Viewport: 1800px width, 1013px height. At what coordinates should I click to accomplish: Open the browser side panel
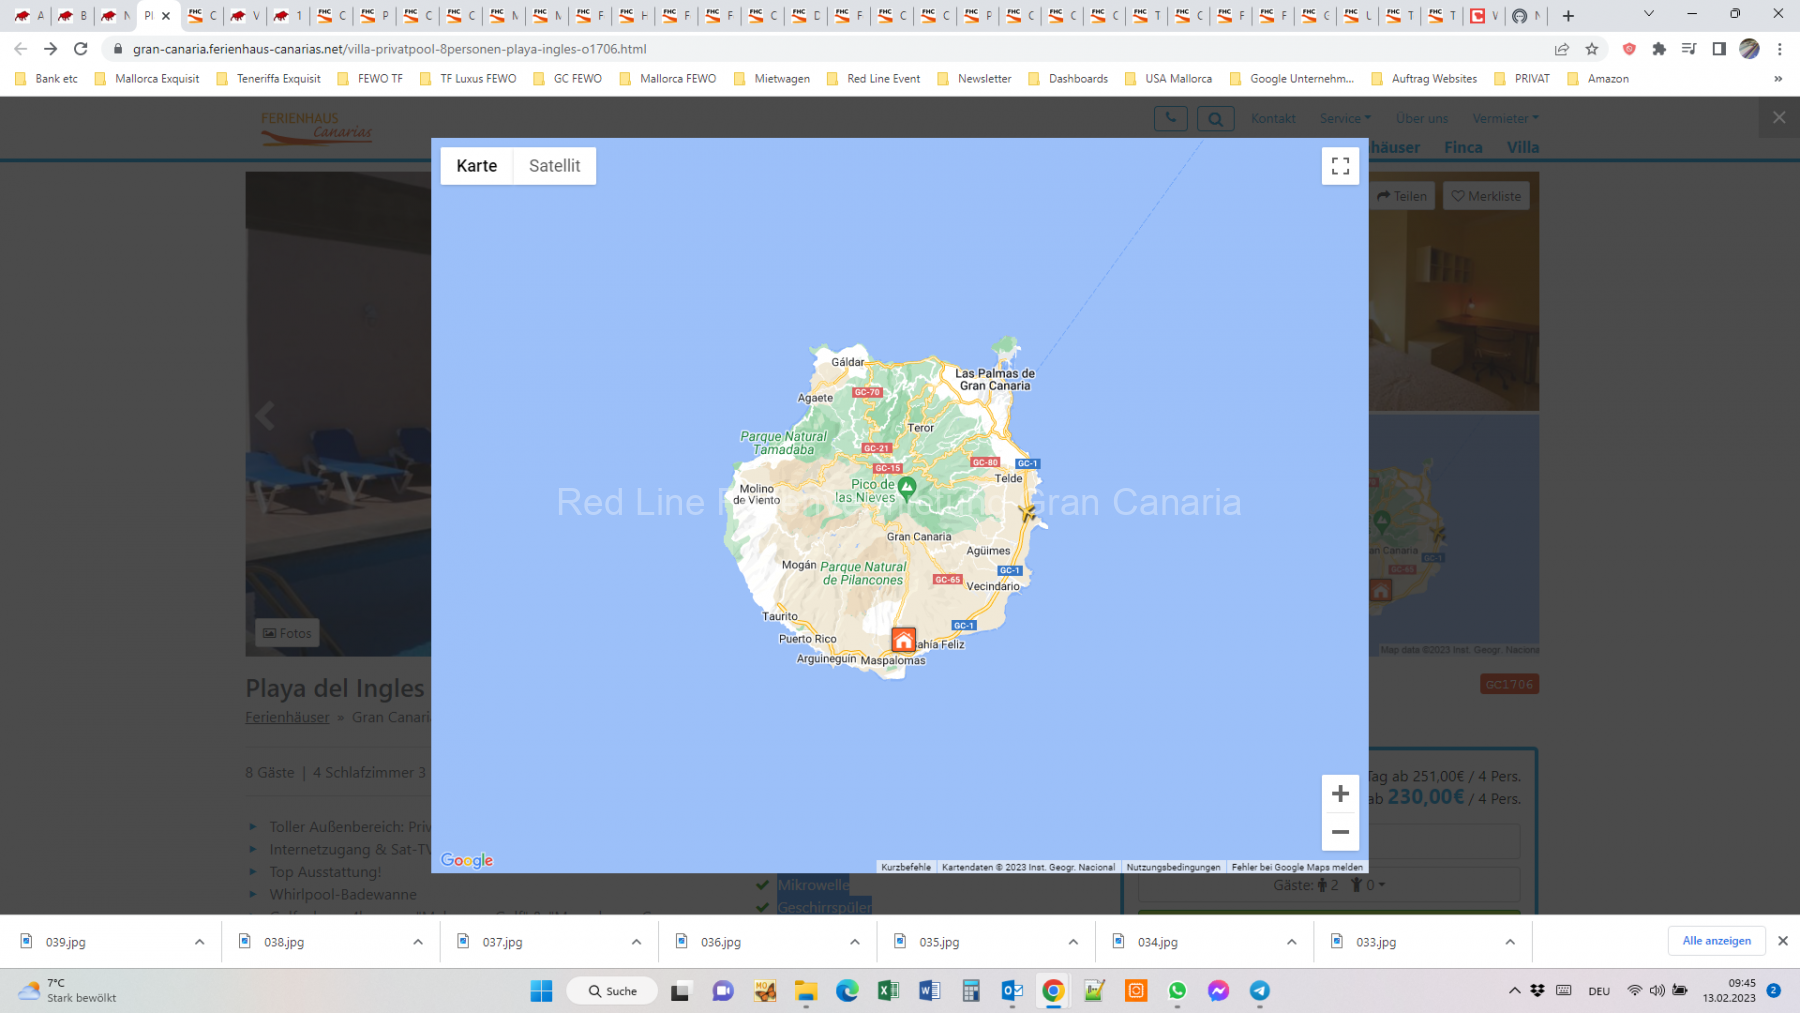coord(1719,49)
